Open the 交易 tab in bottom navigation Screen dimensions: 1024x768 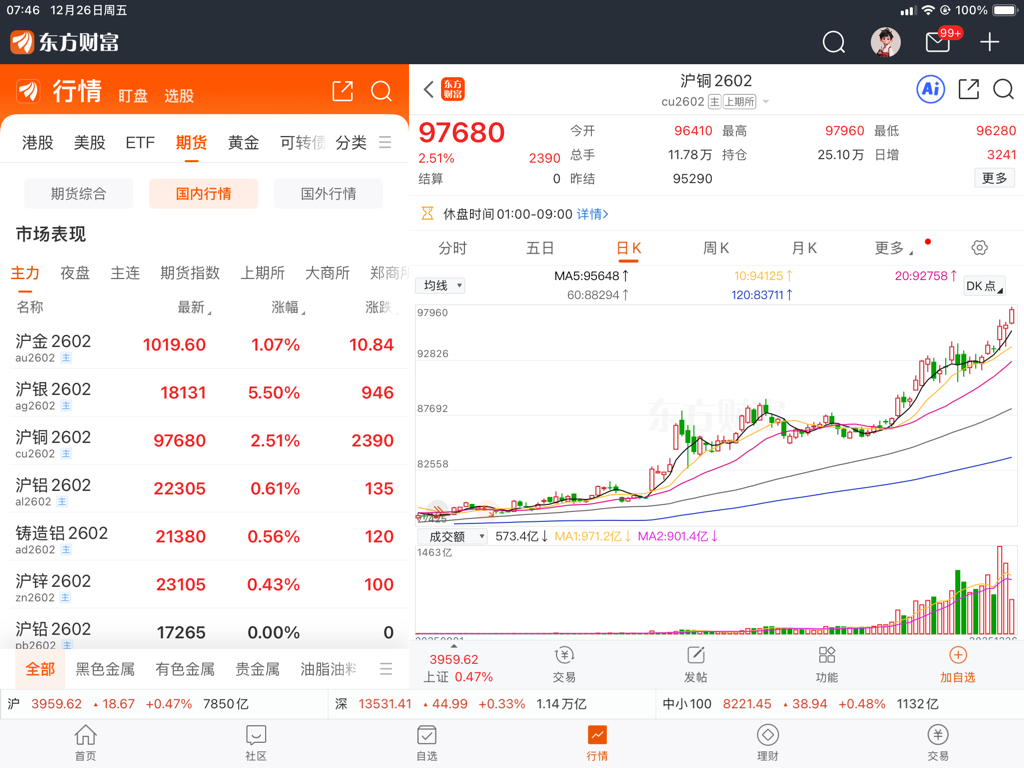(x=938, y=743)
